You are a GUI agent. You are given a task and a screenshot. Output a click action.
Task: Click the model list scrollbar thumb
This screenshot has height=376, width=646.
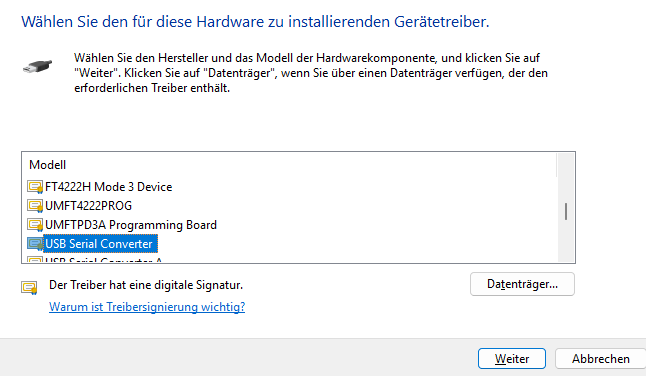[566, 211]
